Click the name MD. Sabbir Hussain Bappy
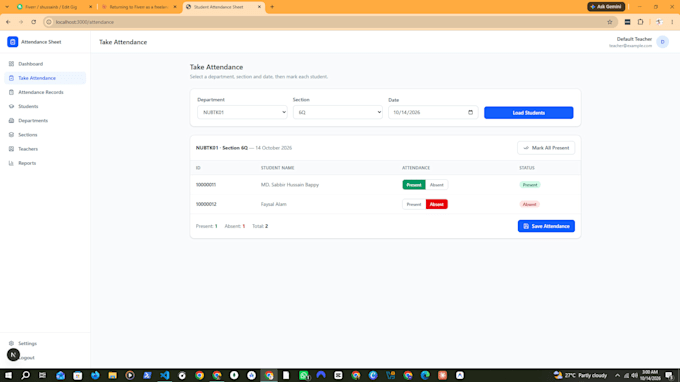 point(290,185)
